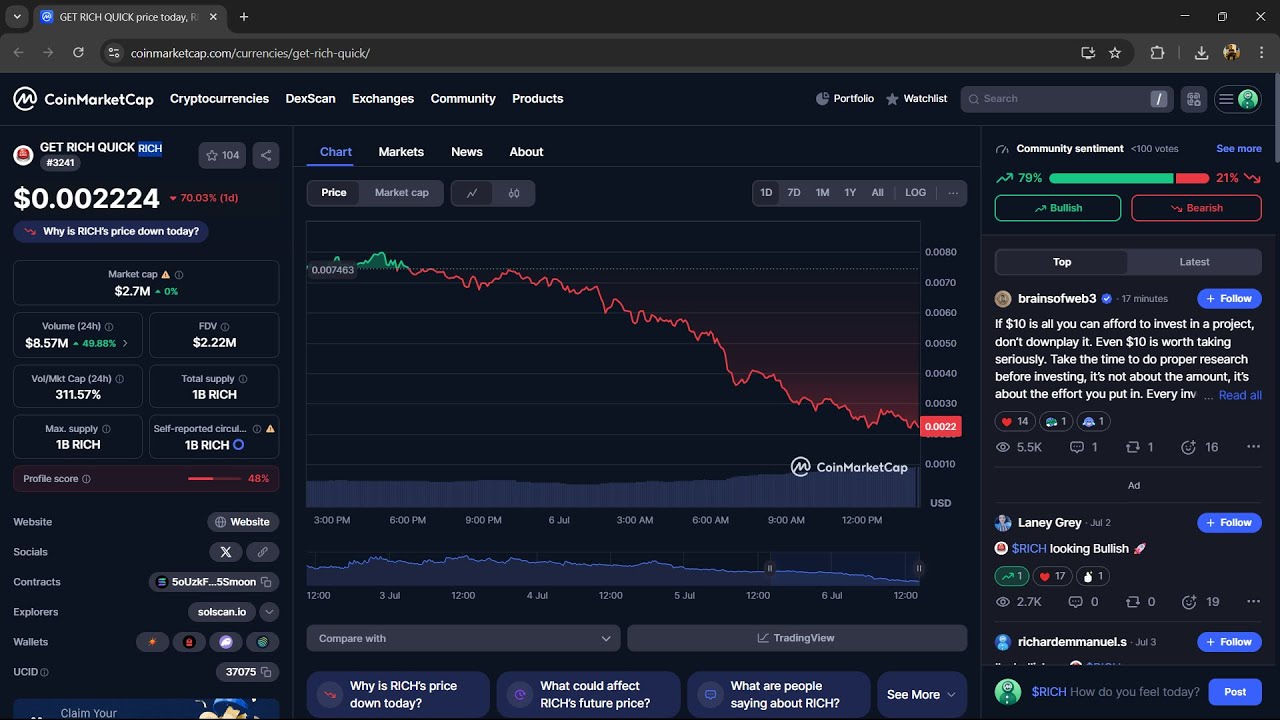Screen dimensions: 1280x720
Task: Select the Market cap chart toggle
Action: pos(402,193)
